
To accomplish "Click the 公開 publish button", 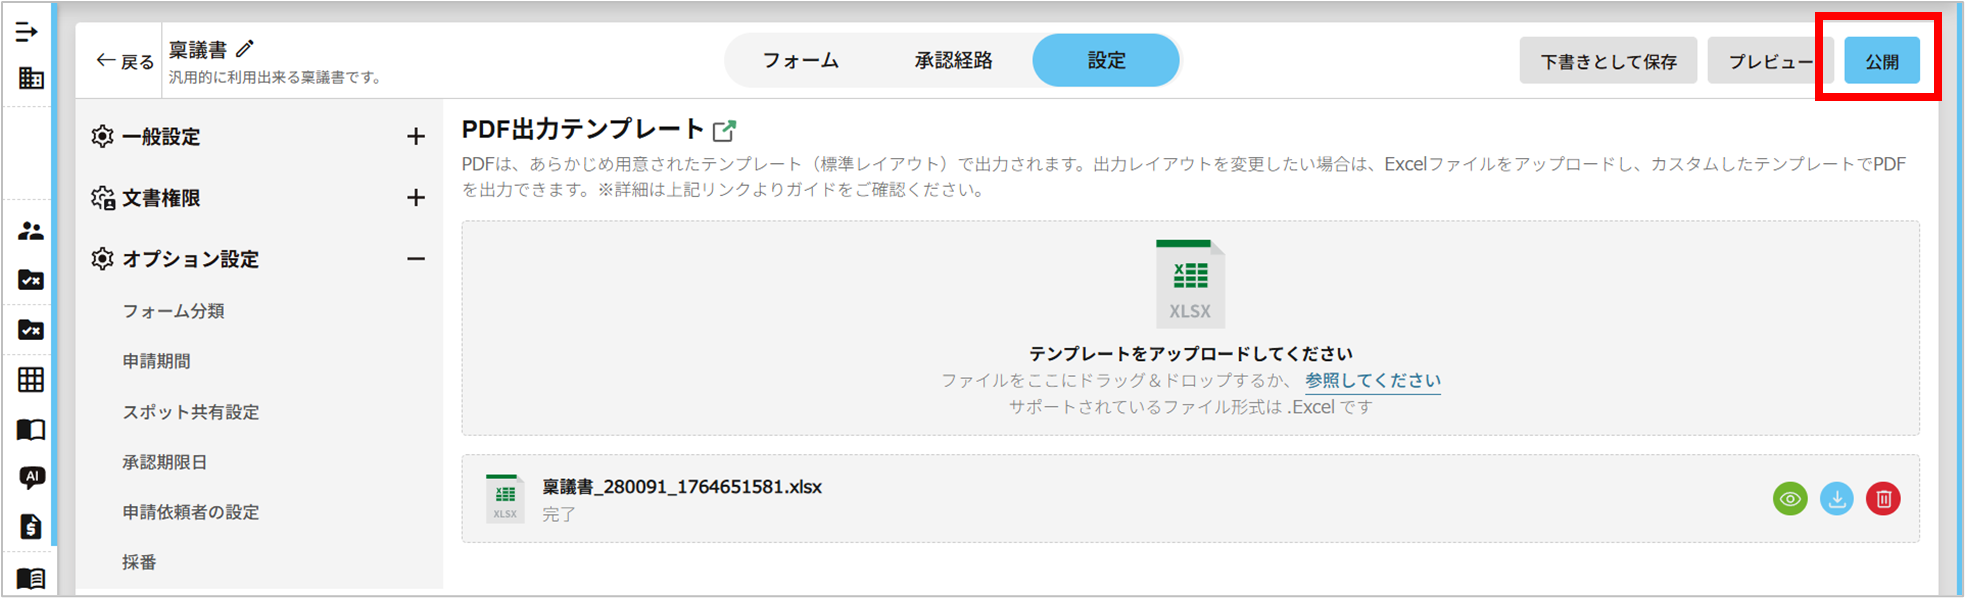I will (1881, 61).
